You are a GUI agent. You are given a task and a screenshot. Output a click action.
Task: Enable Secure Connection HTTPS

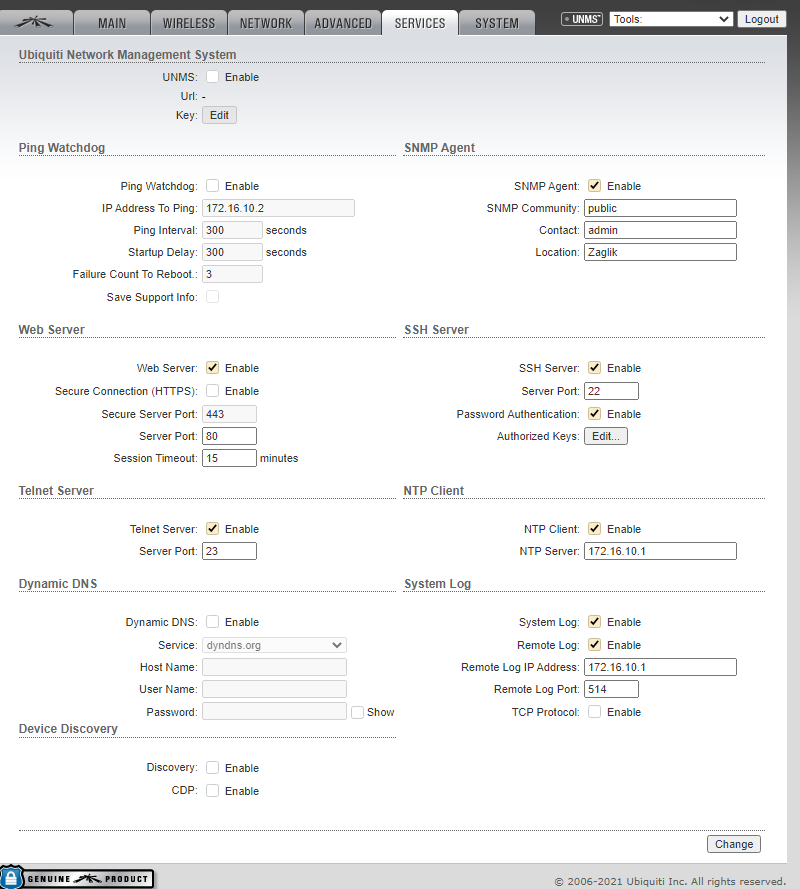click(213, 391)
